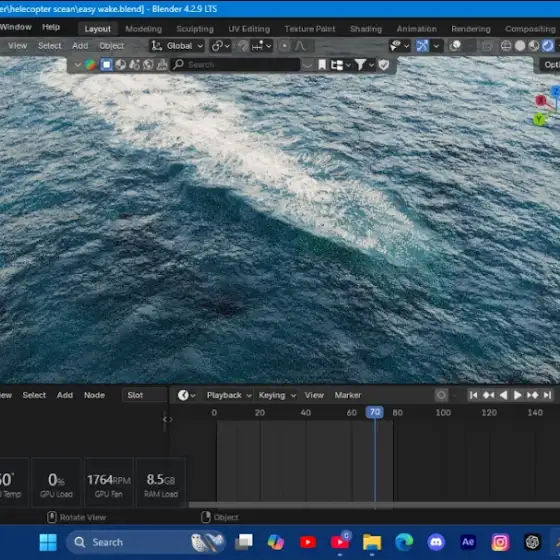560x560 pixels.
Task: Open the viewport Add menu
Action: point(80,46)
